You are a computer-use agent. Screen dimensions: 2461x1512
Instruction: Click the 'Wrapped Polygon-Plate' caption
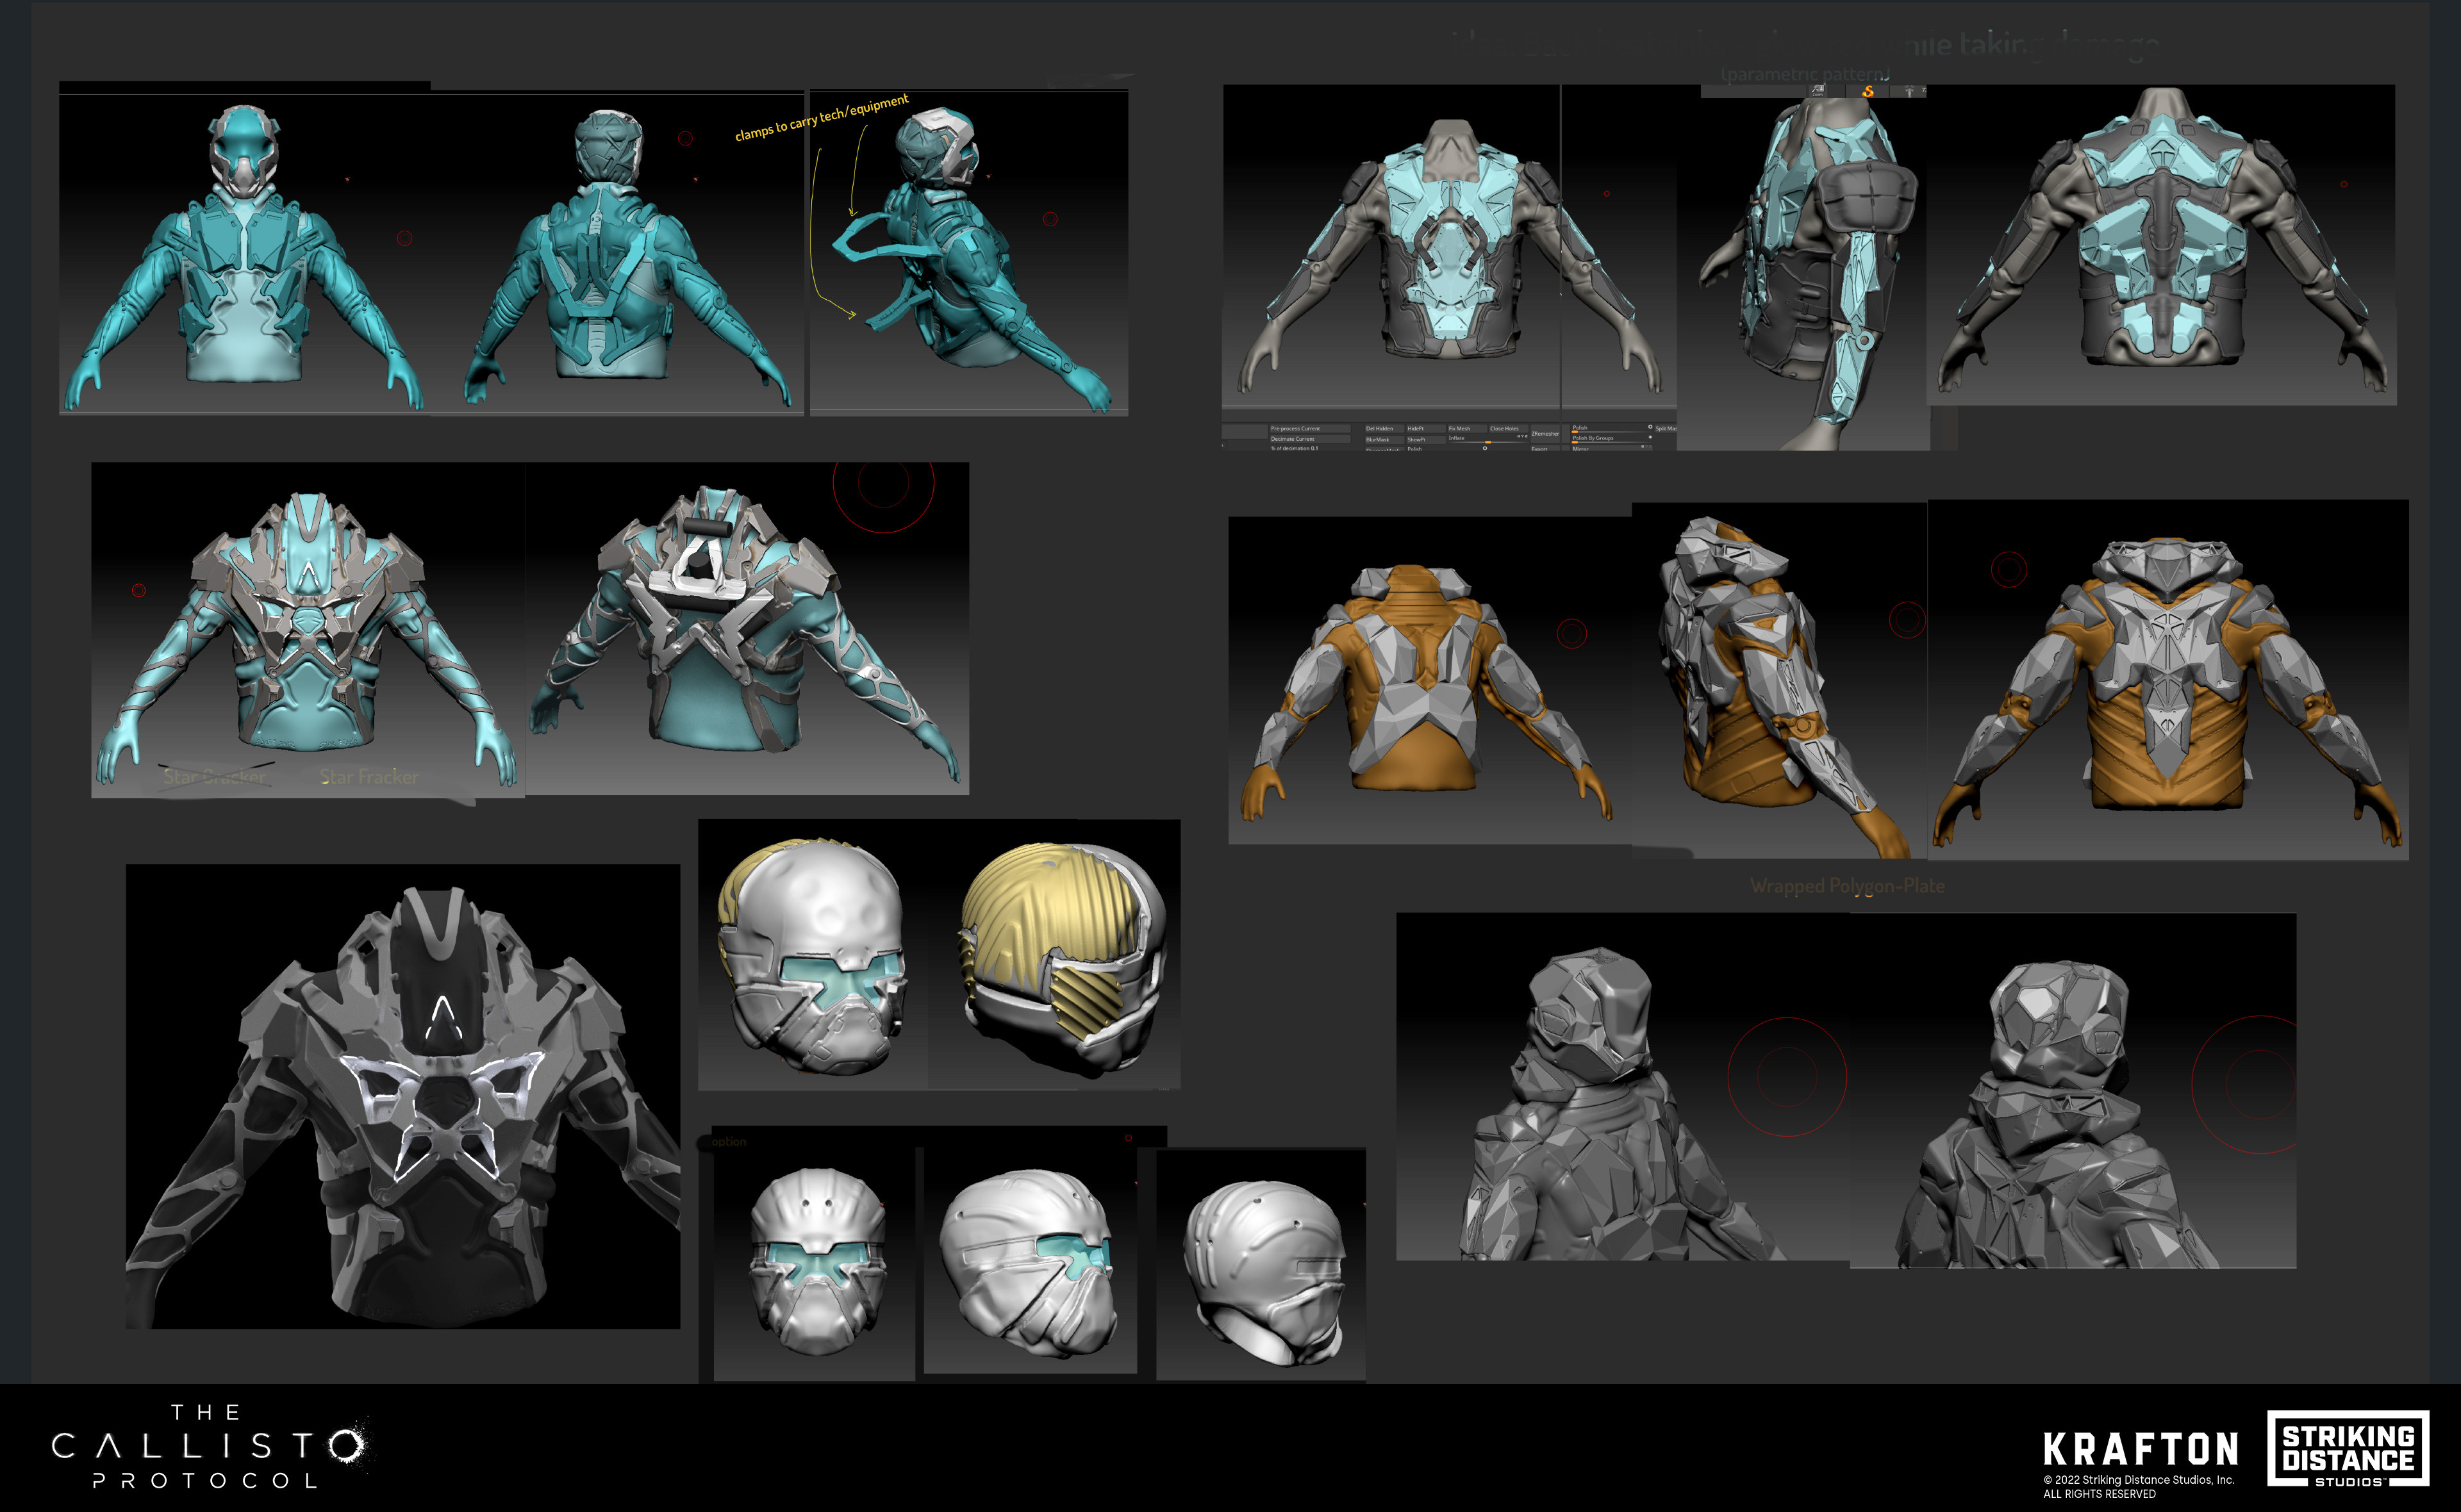(x=1847, y=886)
